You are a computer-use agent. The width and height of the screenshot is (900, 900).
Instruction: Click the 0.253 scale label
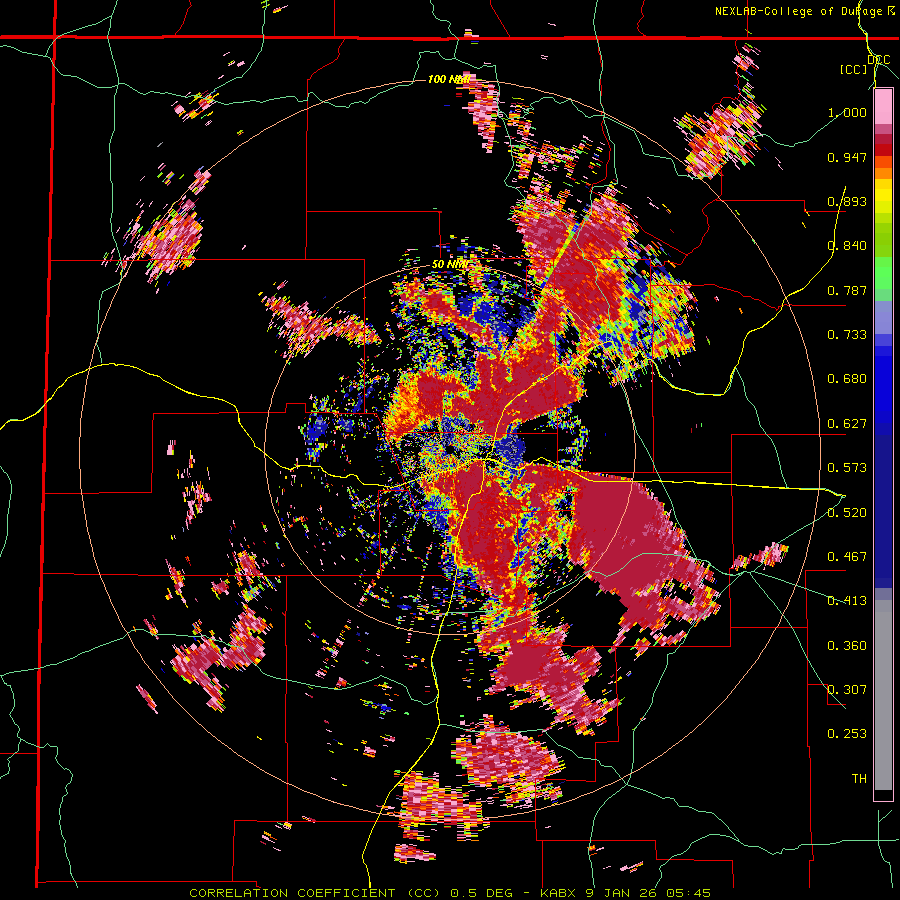pyautogui.click(x=847, y=734)
